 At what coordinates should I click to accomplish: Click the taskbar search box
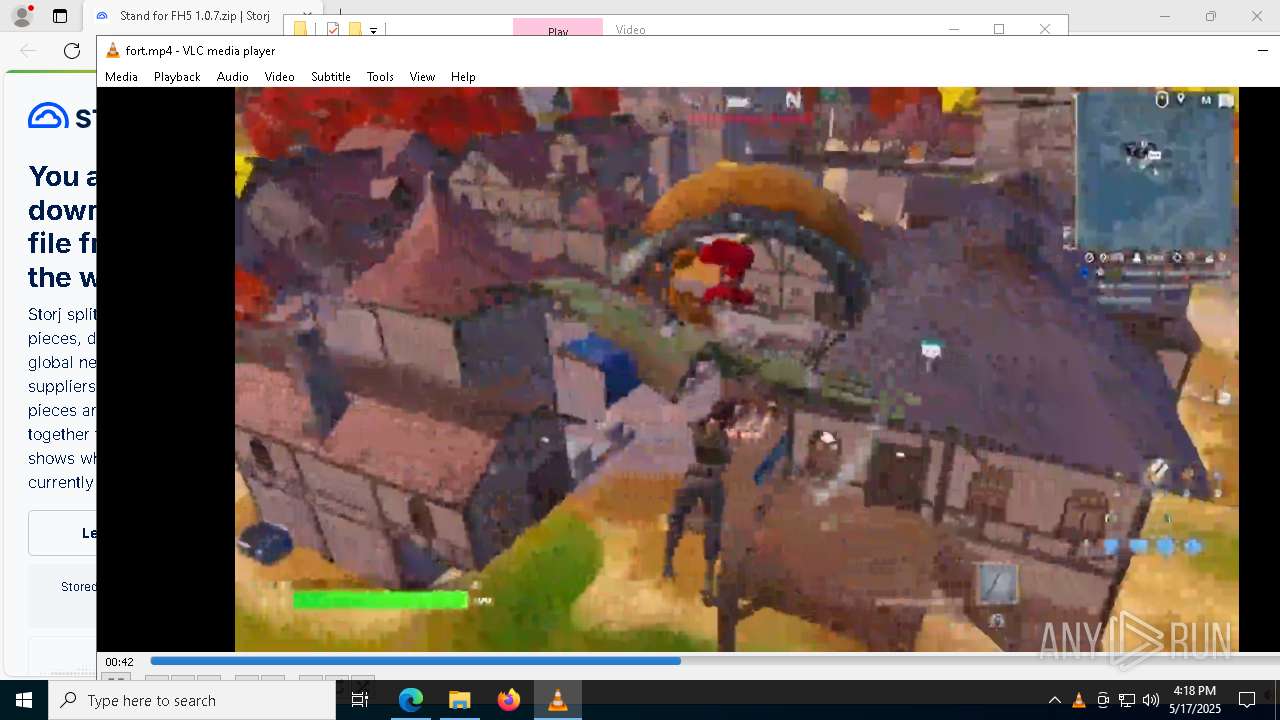tap(192, 700)
